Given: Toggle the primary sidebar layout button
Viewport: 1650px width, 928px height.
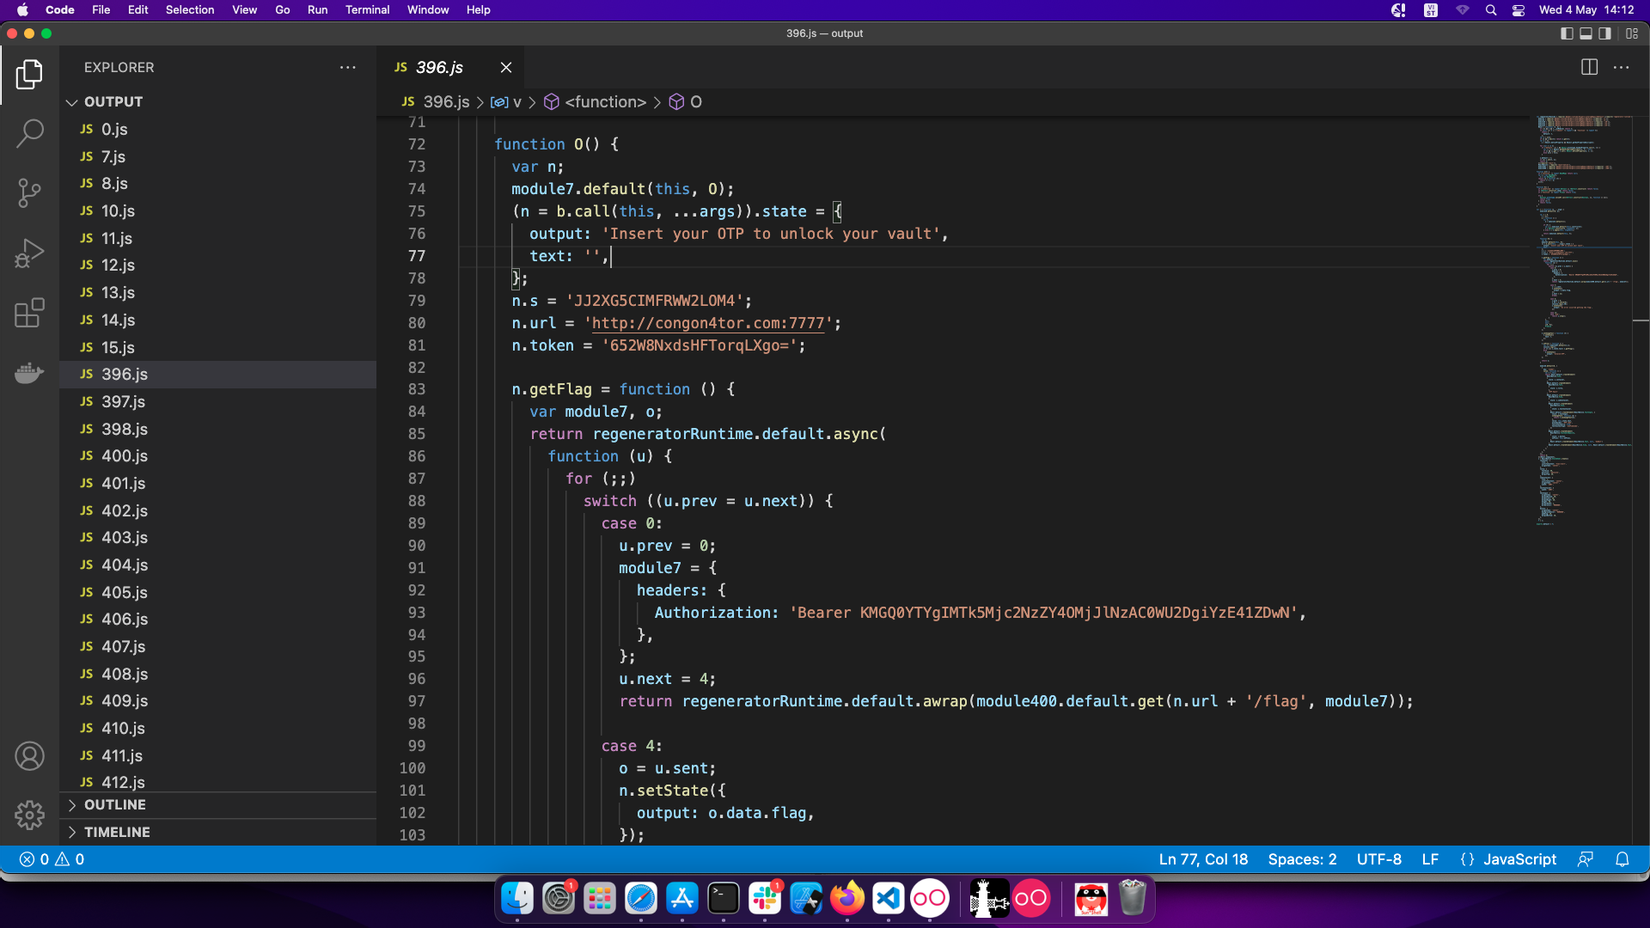Looking at the screenshot, I should tap(1566, 33).
